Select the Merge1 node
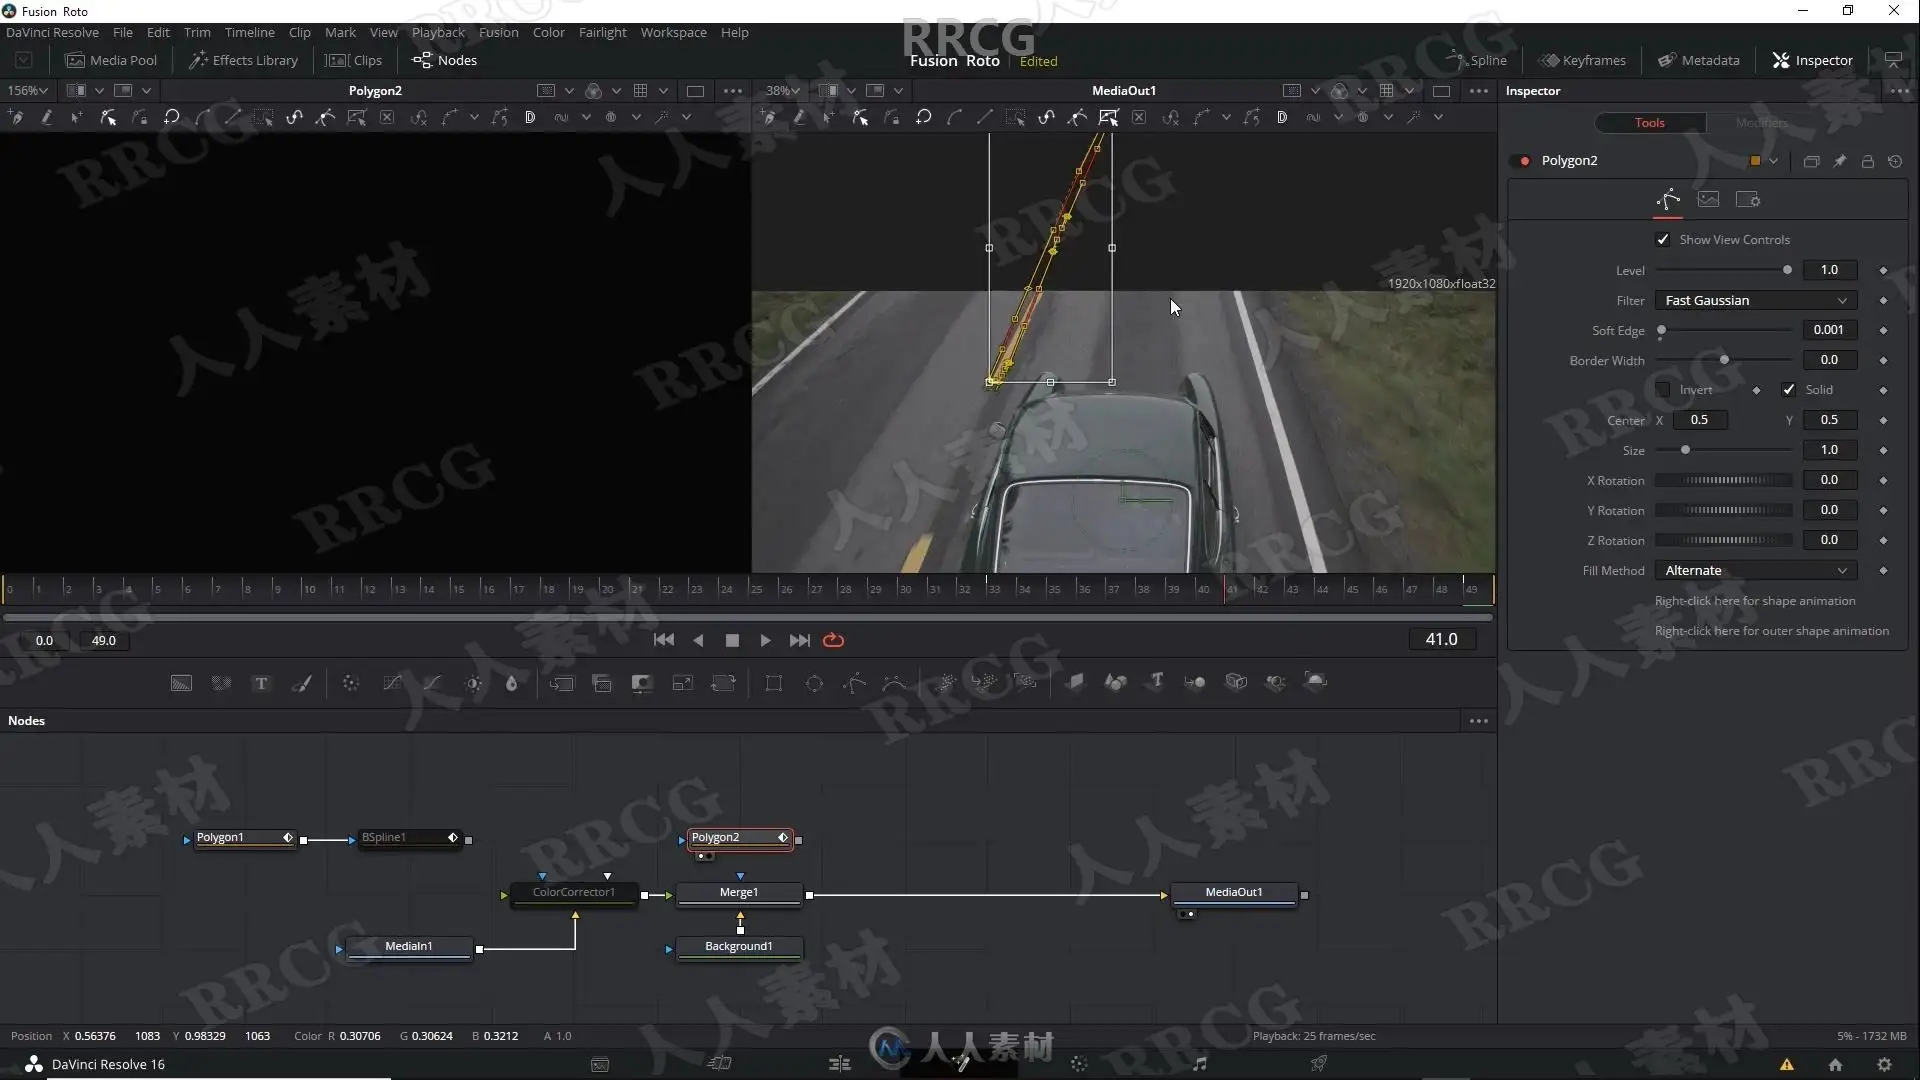Image resolution: width=1920 pixels, height=1080 pixels. [x=739, y=892]
